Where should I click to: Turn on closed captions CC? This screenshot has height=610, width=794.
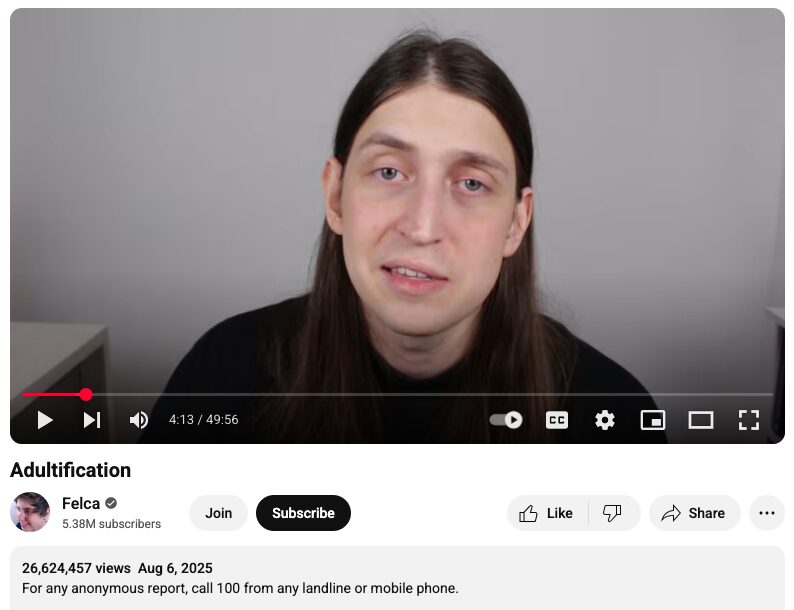(557, 420)
